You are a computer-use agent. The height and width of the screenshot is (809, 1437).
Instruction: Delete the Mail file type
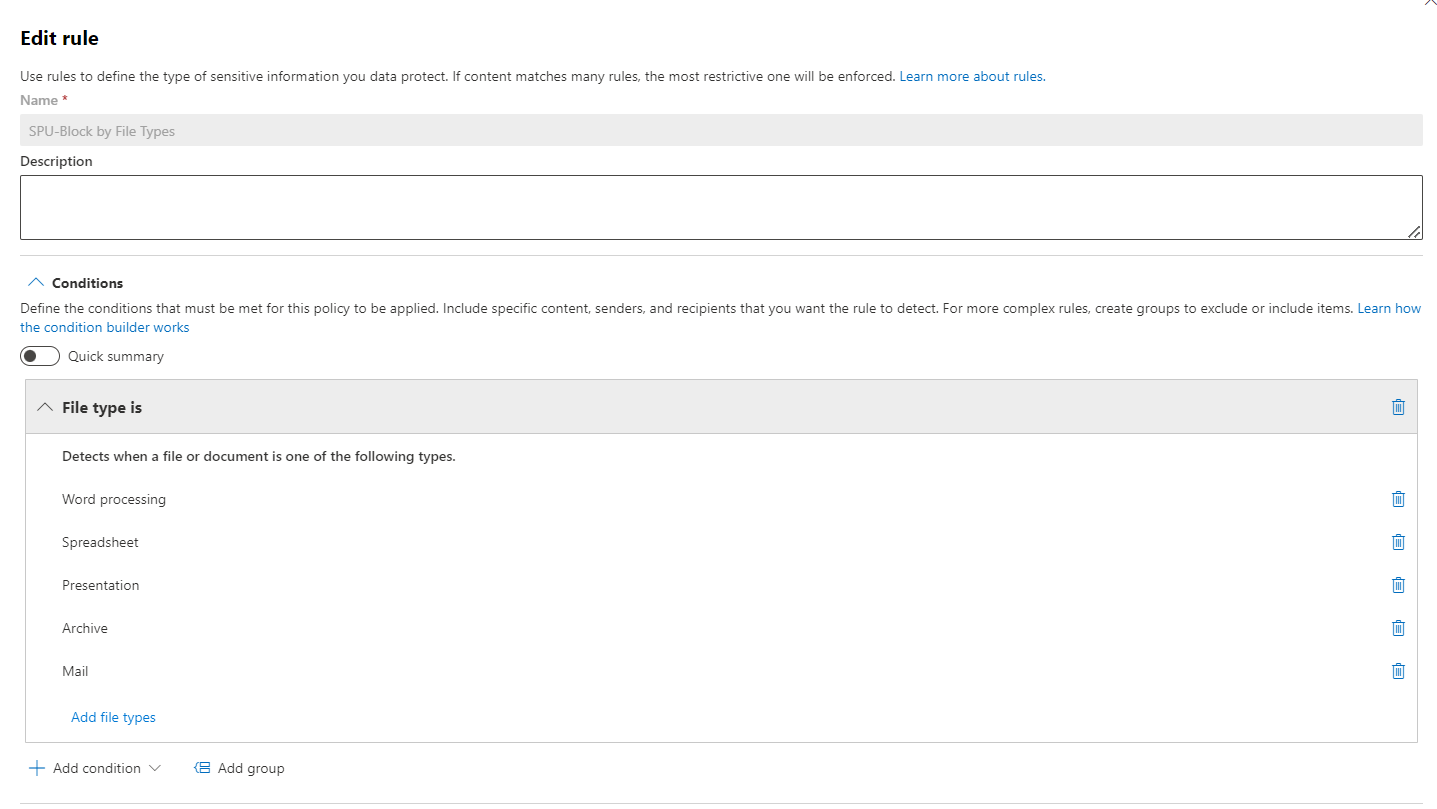pyautogui.click(x=1398, y=670)
